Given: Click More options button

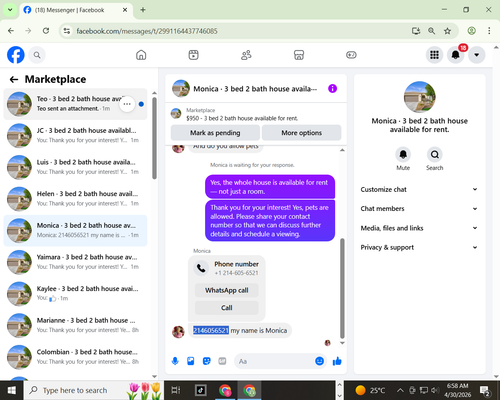Looking at the screenshot, I should coord(301,133).
